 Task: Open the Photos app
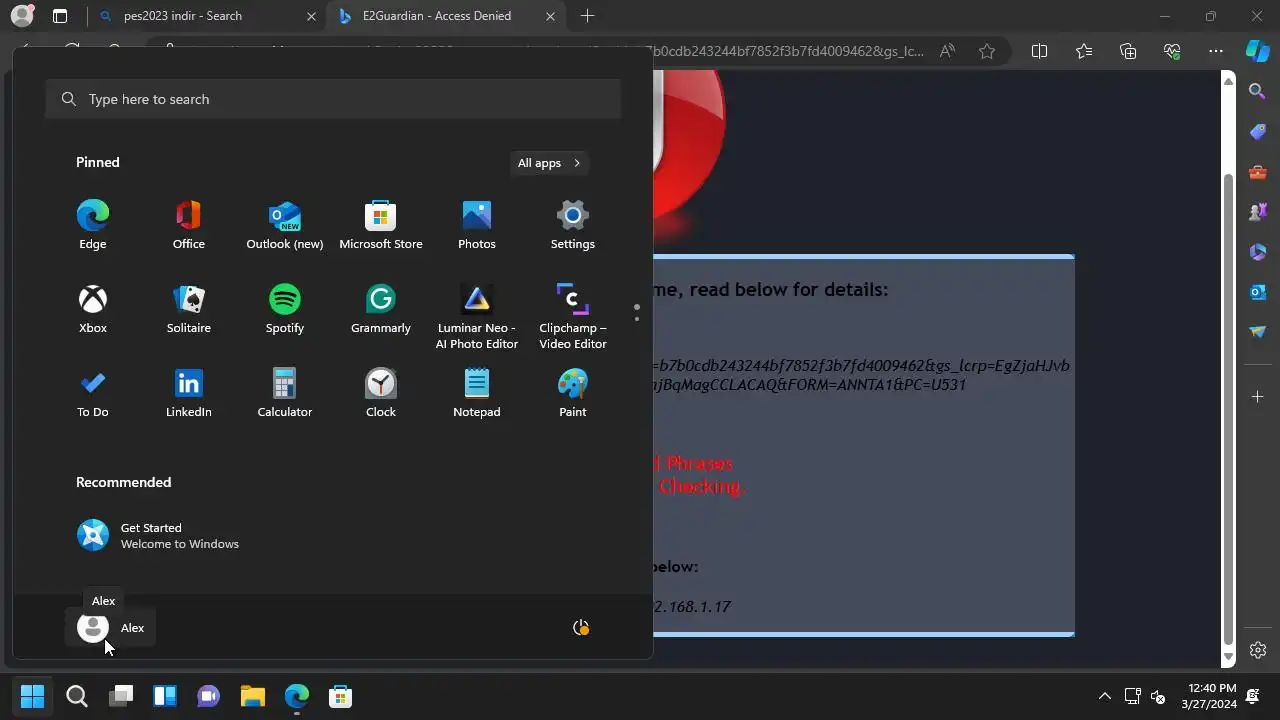point(477,225)
